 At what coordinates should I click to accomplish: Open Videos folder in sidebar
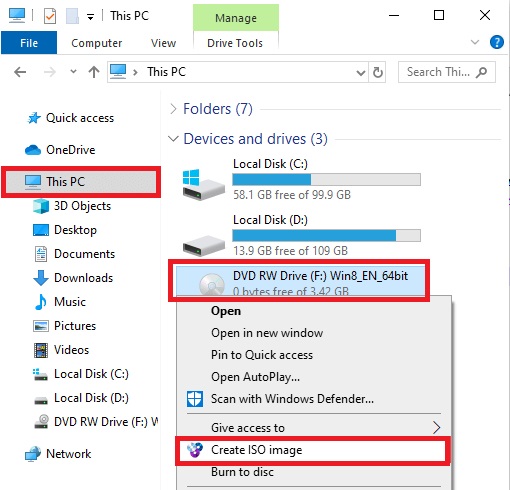point(71,350)
